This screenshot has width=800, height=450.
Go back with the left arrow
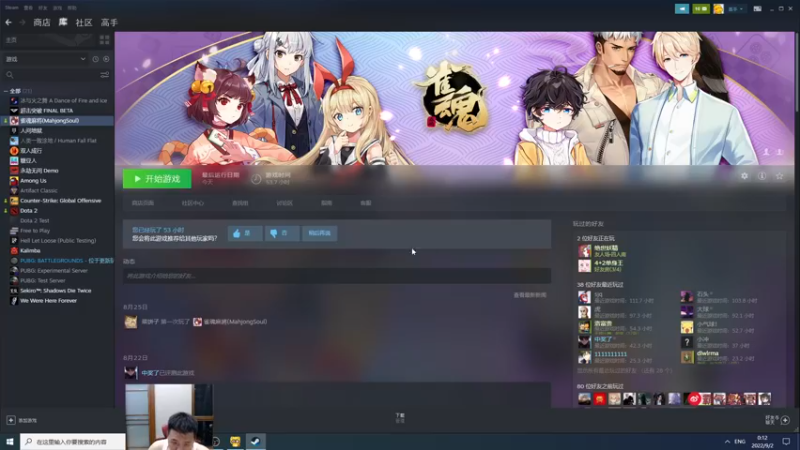[x=8, y=22]
